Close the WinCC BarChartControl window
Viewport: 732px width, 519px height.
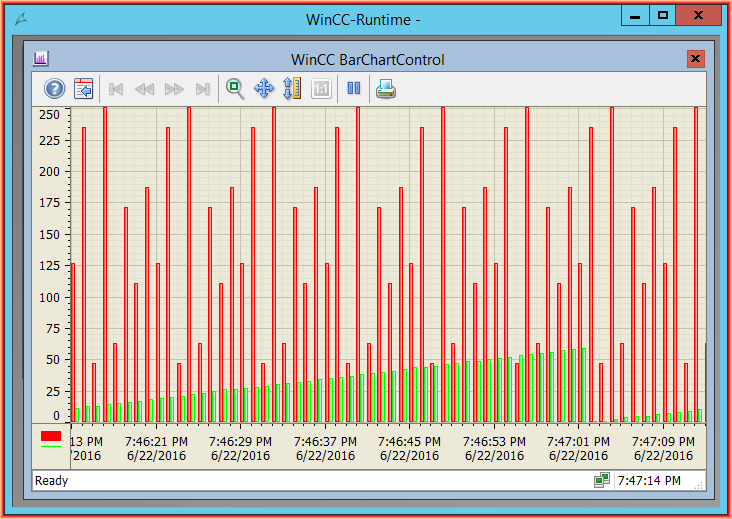click(696, 59)
